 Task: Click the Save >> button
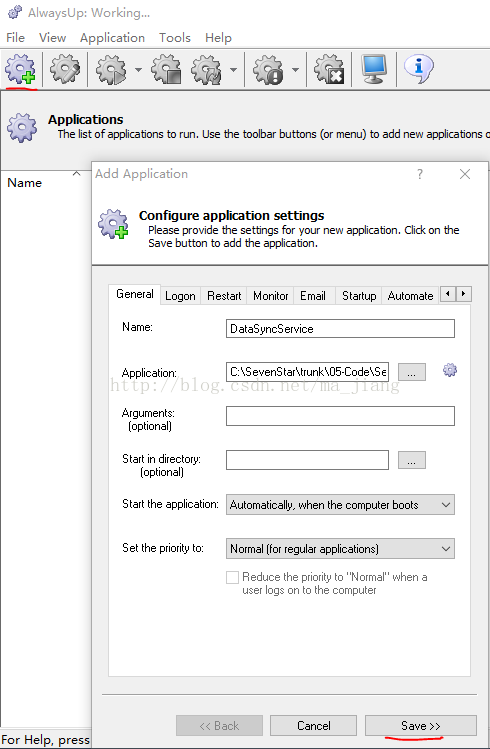pos(421,726)
